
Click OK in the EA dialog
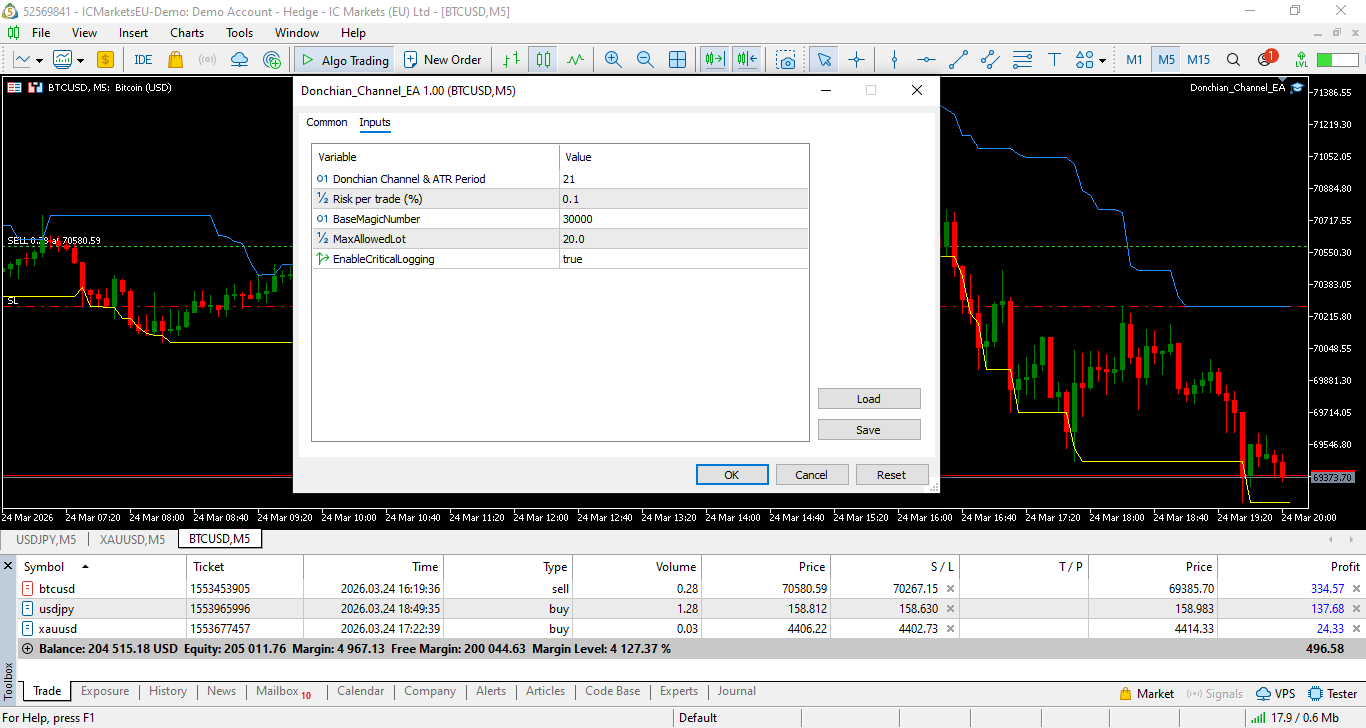732,475
